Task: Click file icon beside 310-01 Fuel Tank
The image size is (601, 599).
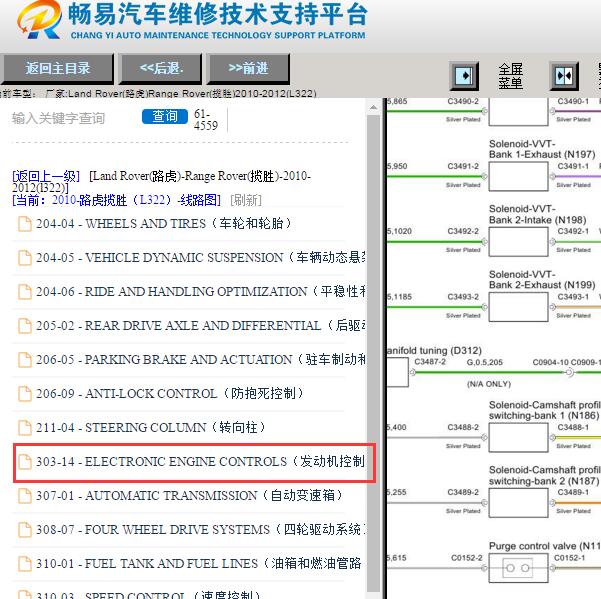Action: click(x=25, y=564)
